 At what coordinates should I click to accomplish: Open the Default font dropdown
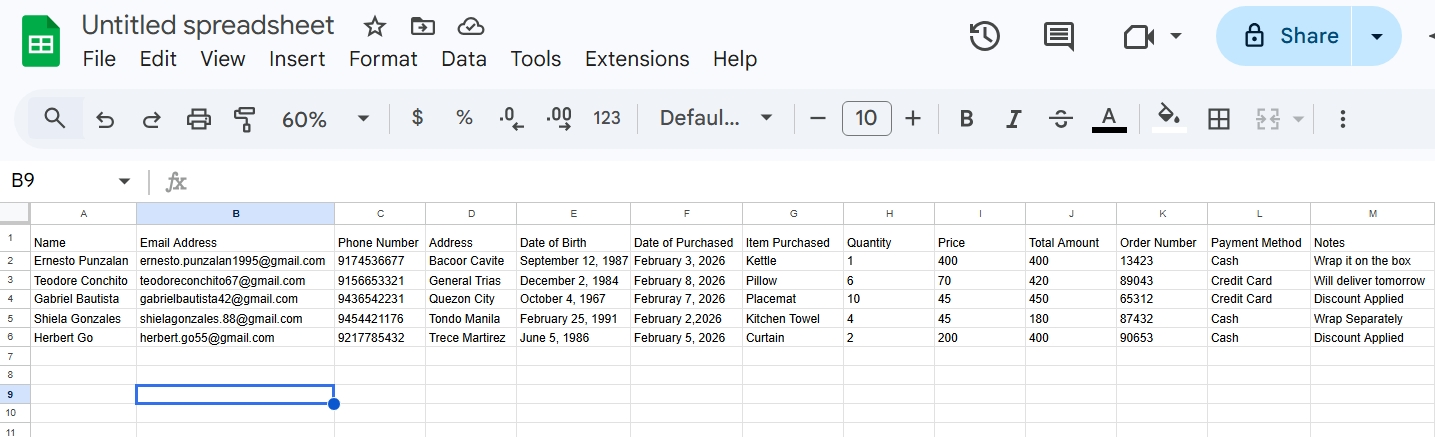tap(716, 118)
